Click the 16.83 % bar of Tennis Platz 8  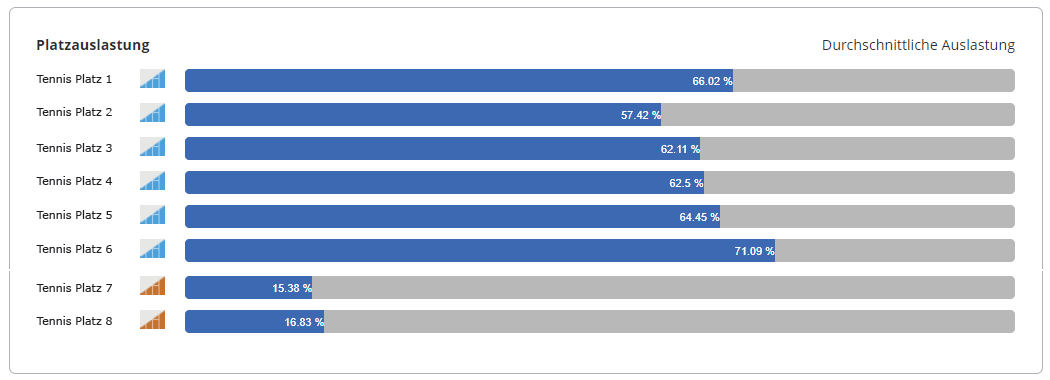coord(254,322)
